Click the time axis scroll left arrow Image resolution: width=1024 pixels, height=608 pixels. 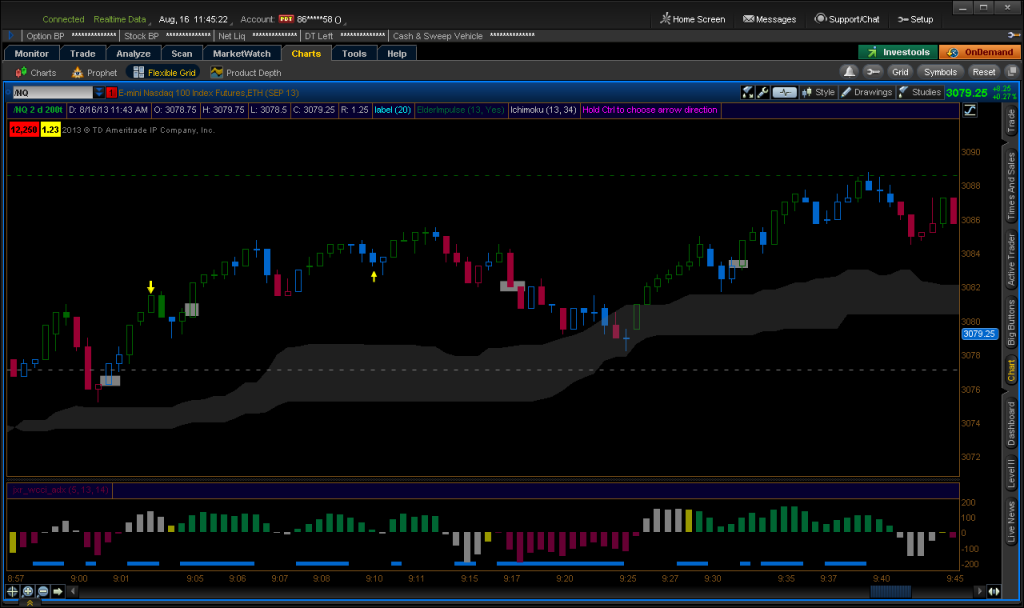click(x=72, y=591)
